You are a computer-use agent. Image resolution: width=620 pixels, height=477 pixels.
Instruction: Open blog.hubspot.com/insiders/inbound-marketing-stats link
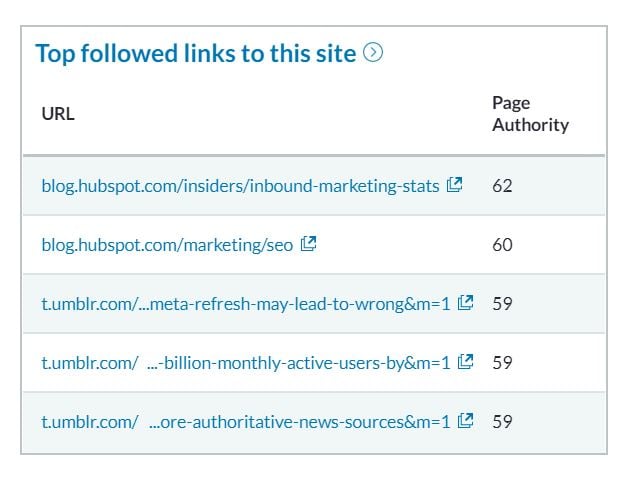click(x=240, y=186)
